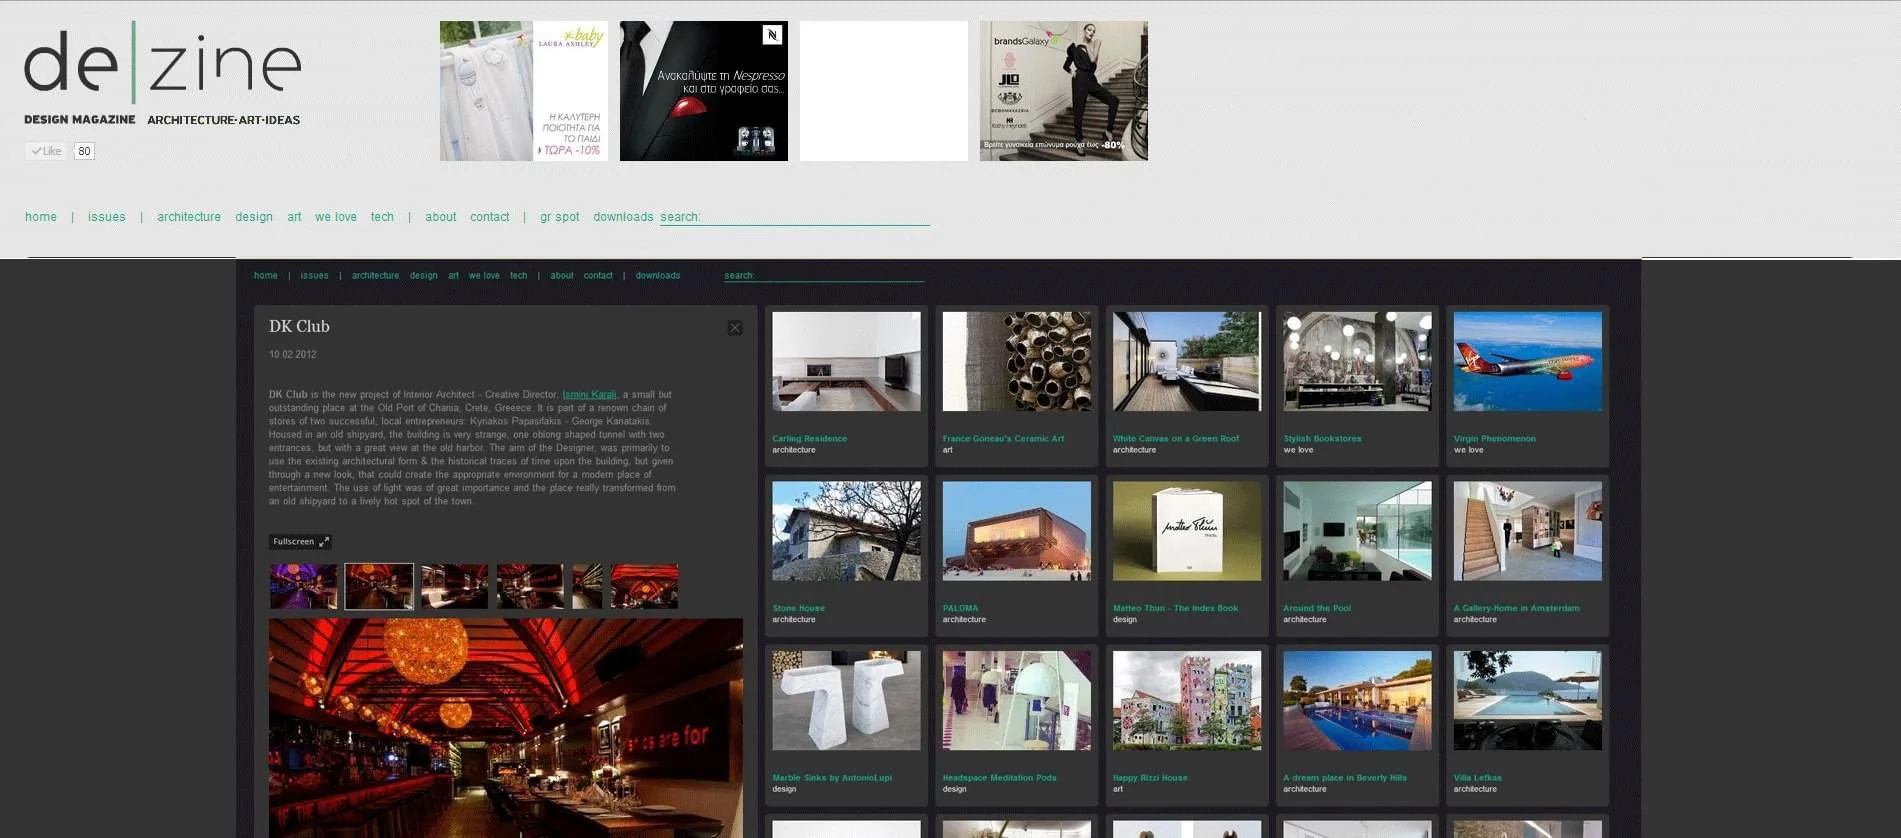Open 'downloads' in the light top navigation
The width and height of the screenshot is (1901, 838).
623,217
